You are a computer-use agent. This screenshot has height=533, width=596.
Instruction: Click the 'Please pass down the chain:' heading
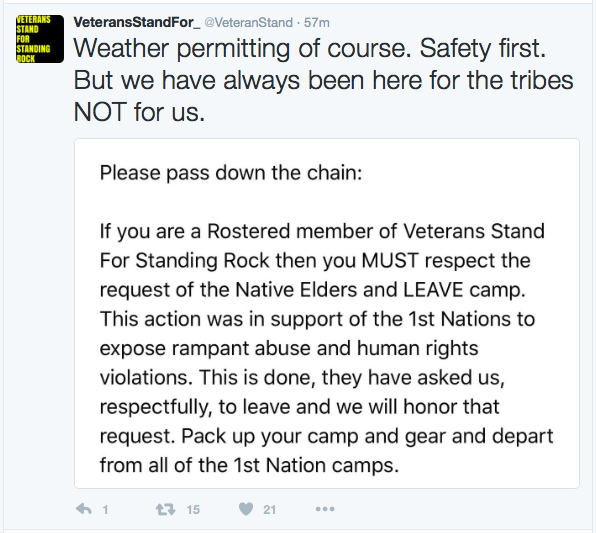231,173
